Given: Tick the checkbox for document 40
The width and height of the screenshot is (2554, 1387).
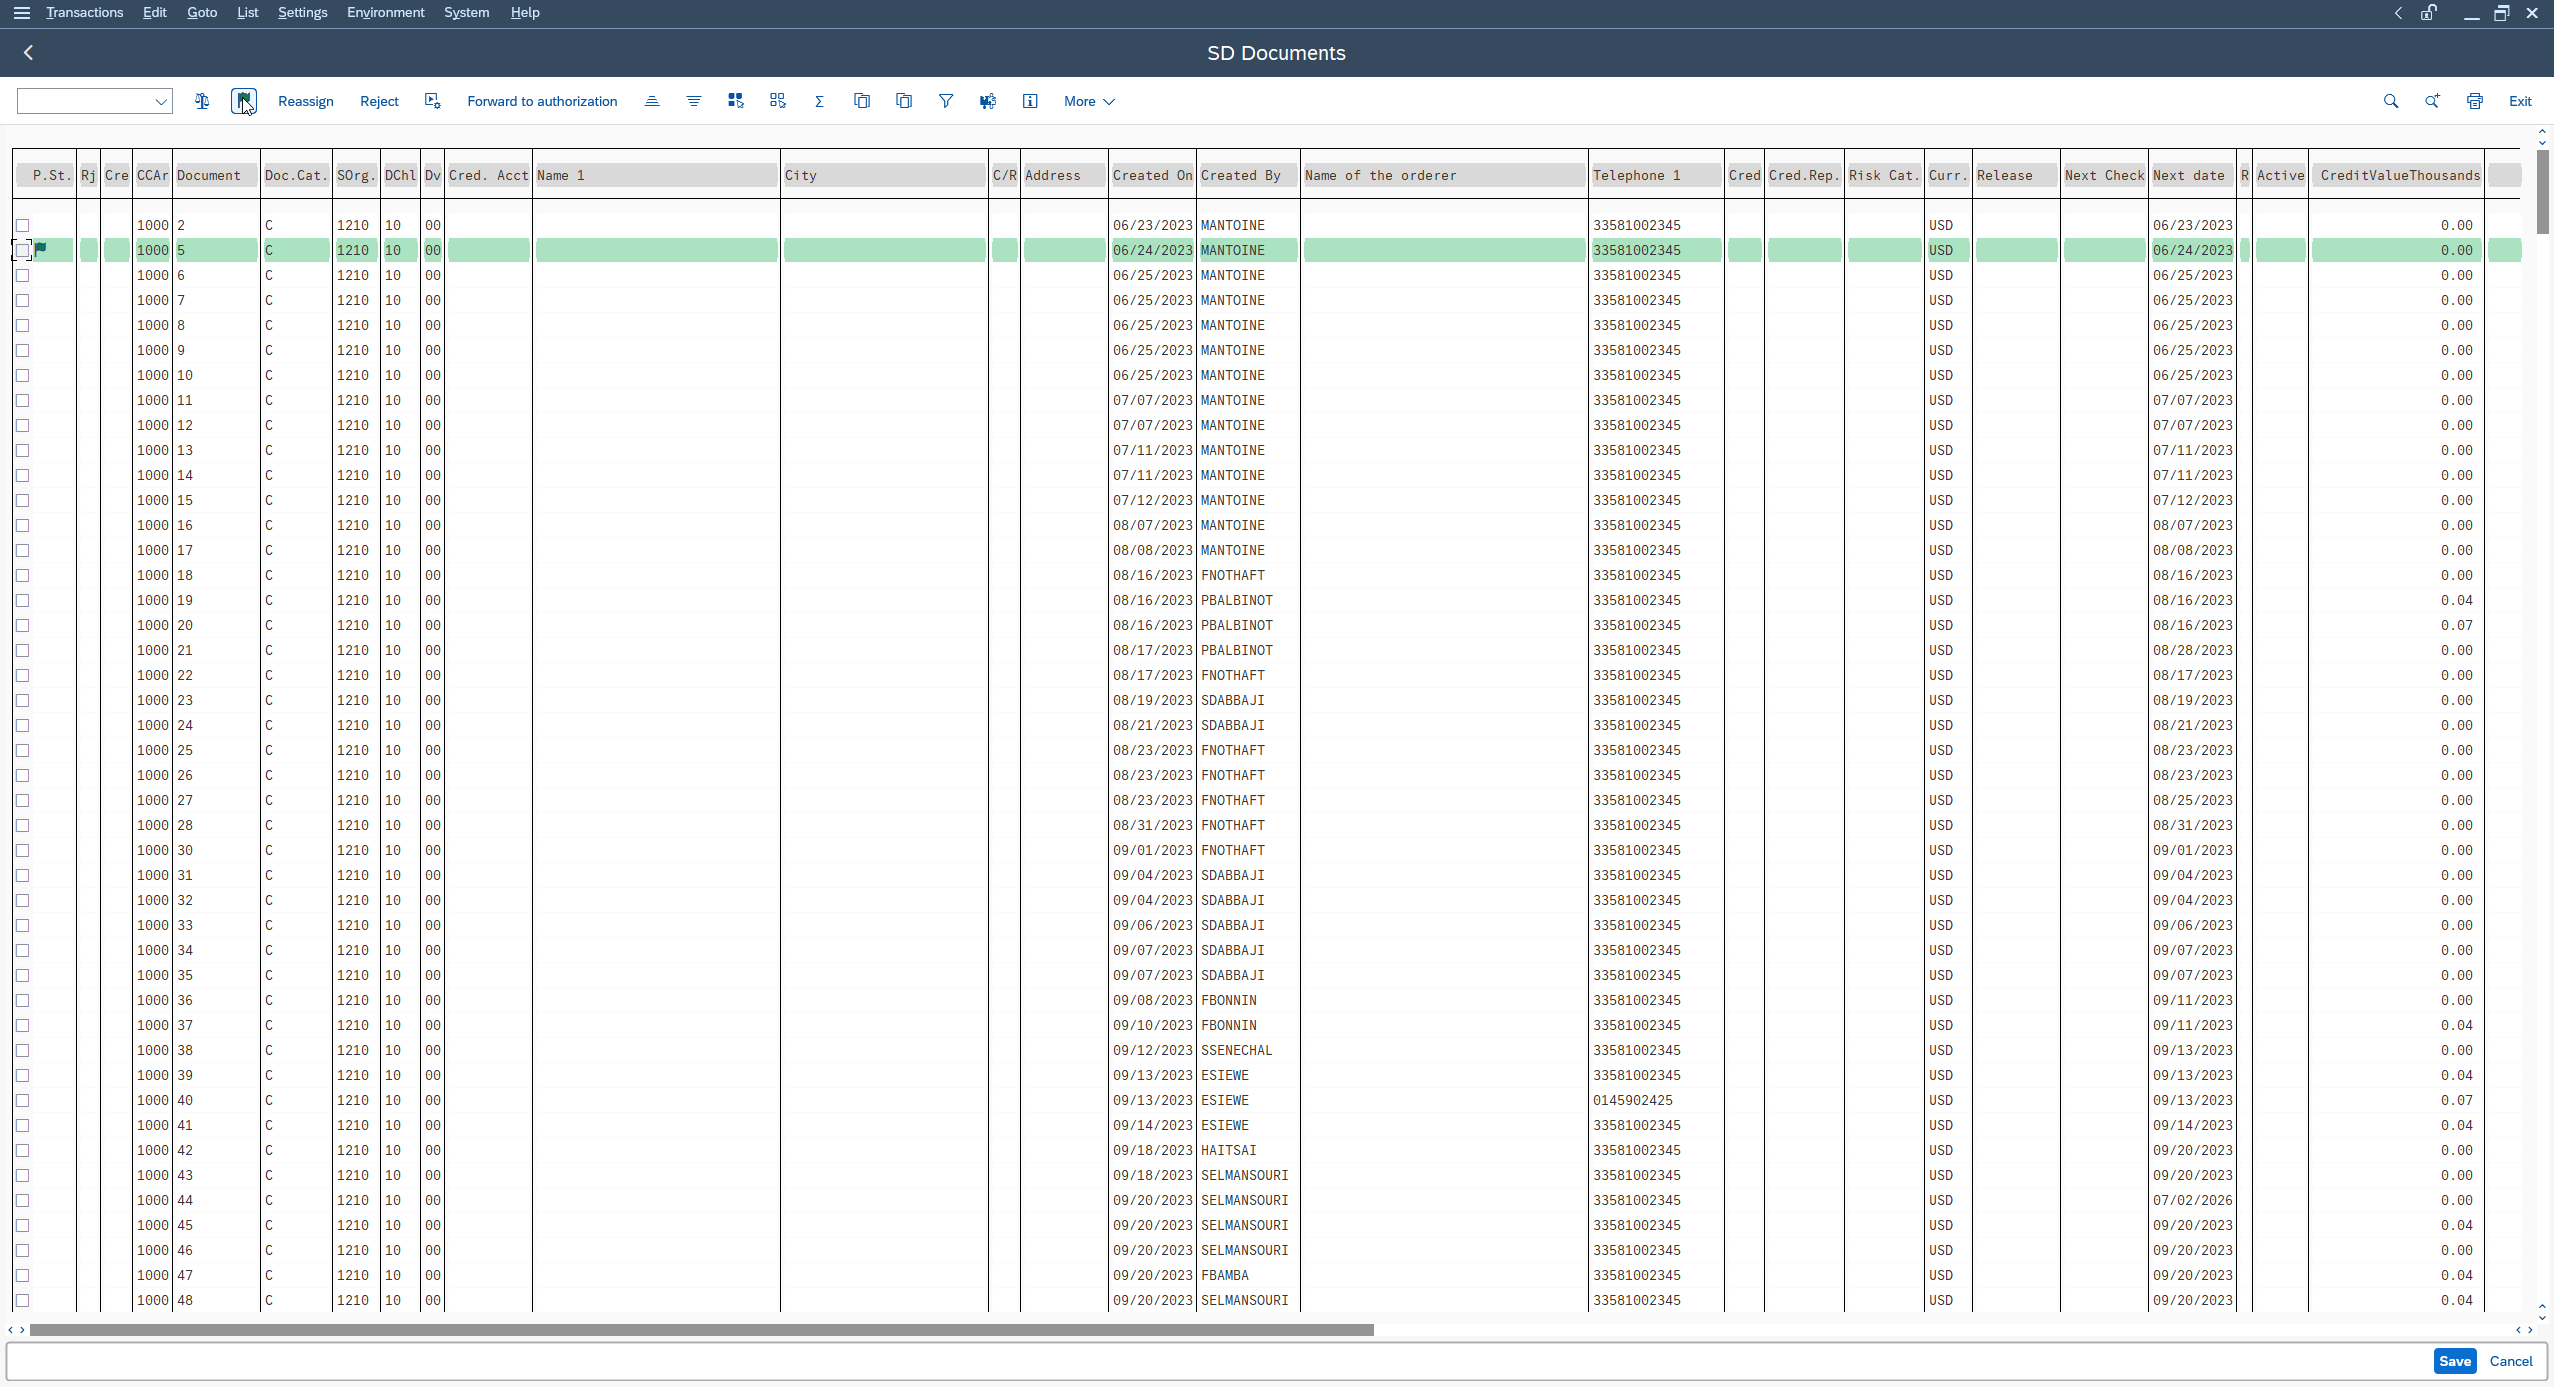Looking at the screenshot, I should (22, 1101).
